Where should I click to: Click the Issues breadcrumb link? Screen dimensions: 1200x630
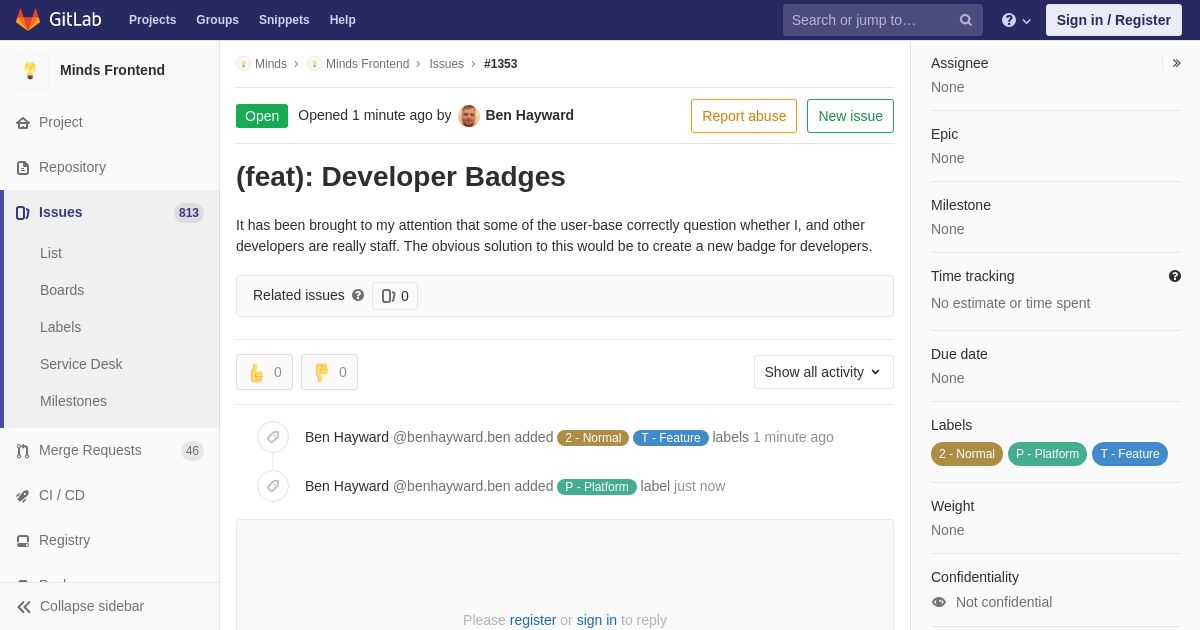click(447, 64)
